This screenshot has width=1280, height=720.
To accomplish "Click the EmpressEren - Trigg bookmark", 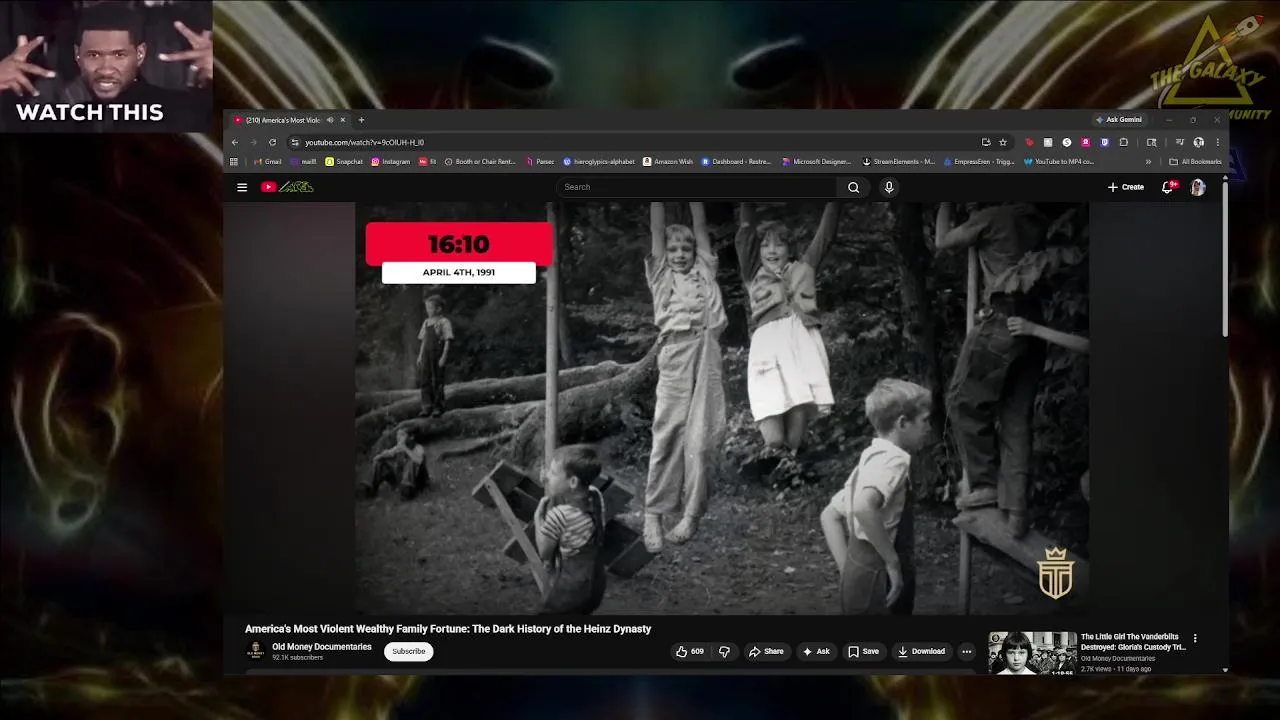I will [979, 161].
